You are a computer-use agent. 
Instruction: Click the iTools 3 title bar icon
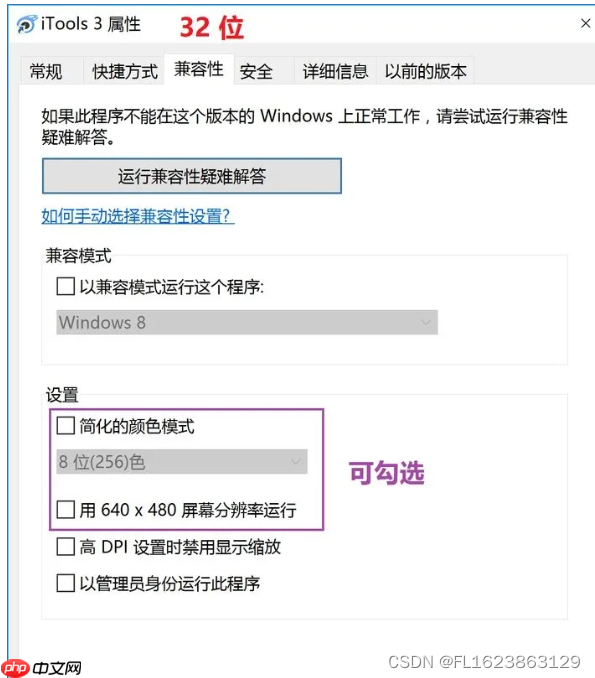[27, 24]
